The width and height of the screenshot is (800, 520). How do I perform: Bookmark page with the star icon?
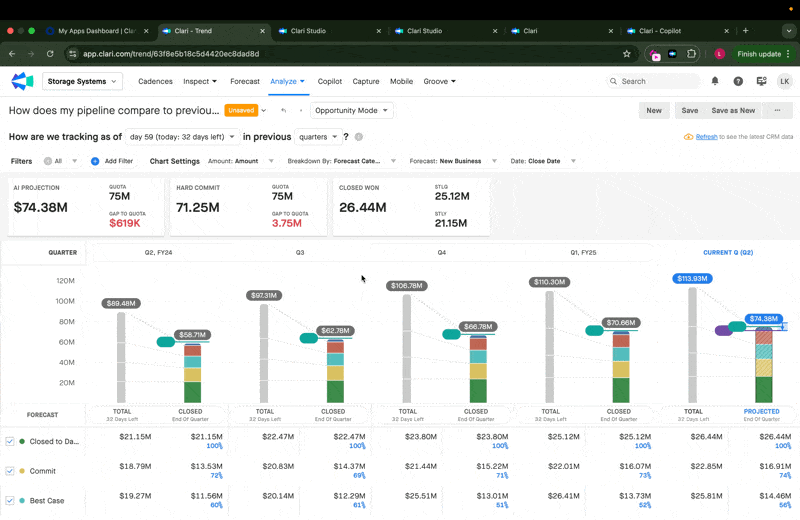coord(627,54)
